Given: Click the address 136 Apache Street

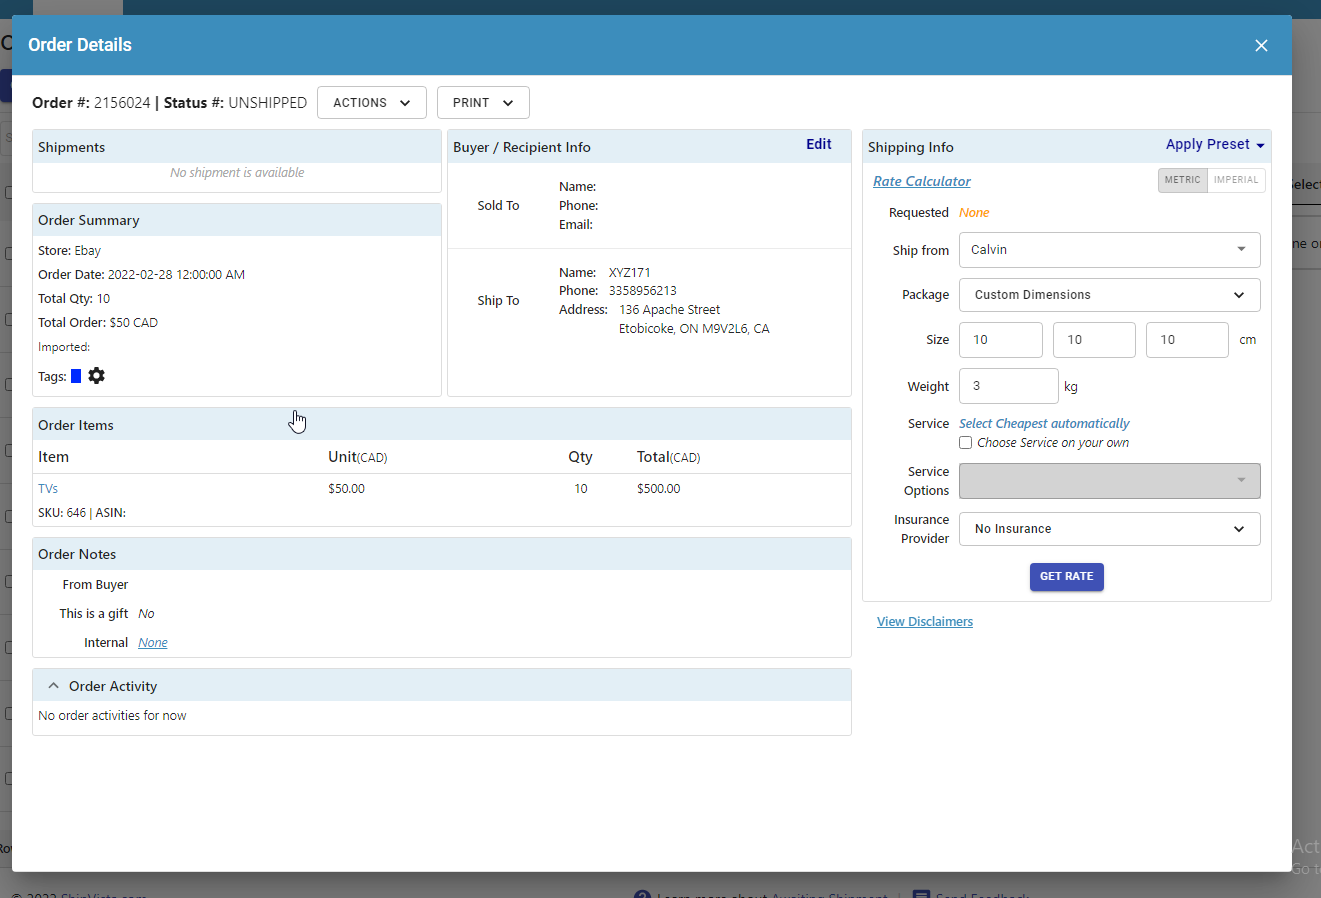Looking at the screenshot, I should click(669, 310).
